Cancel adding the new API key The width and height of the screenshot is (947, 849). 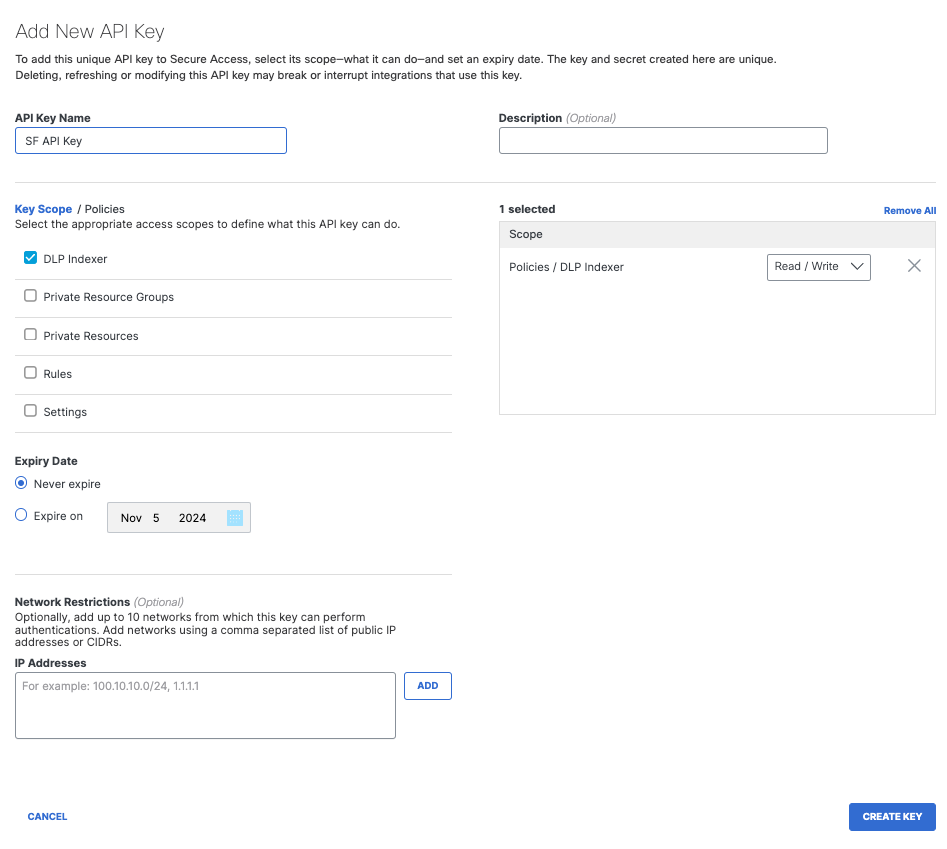point(47,817)
